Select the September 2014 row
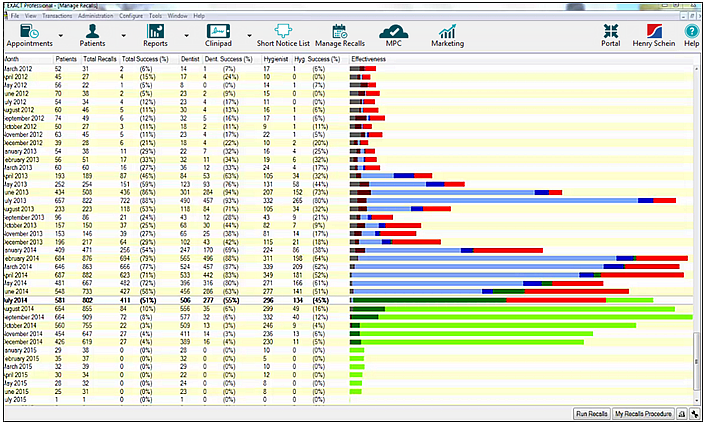Image resolution: width=704 pixels, height=424 pixels. pos(348,317)
